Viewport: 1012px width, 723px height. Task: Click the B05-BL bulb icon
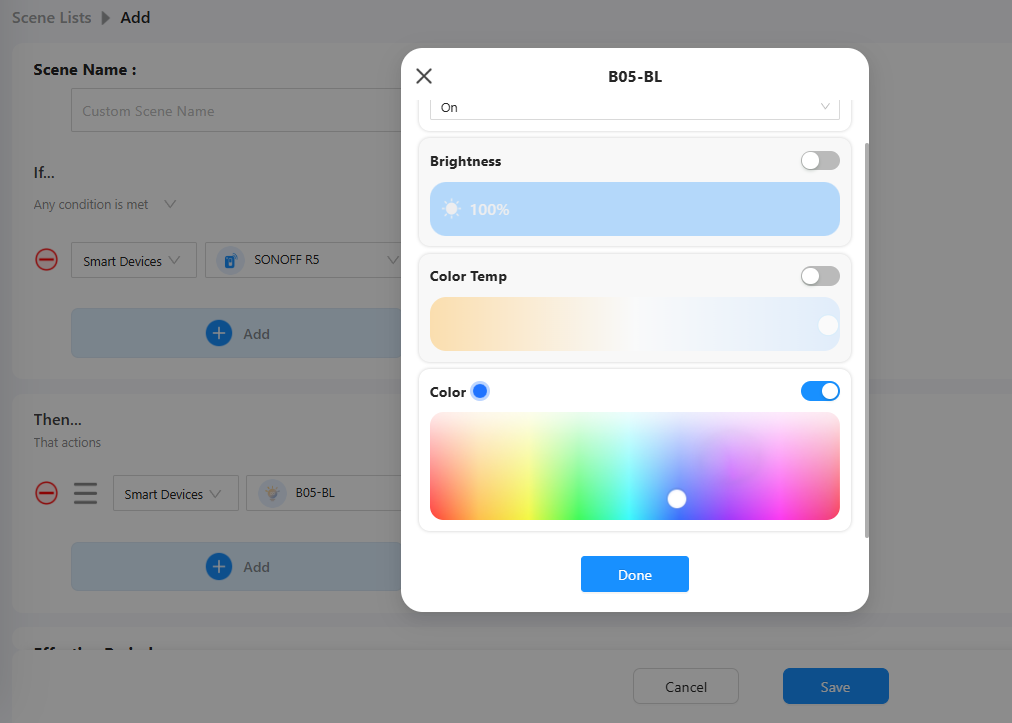point(272,493)
